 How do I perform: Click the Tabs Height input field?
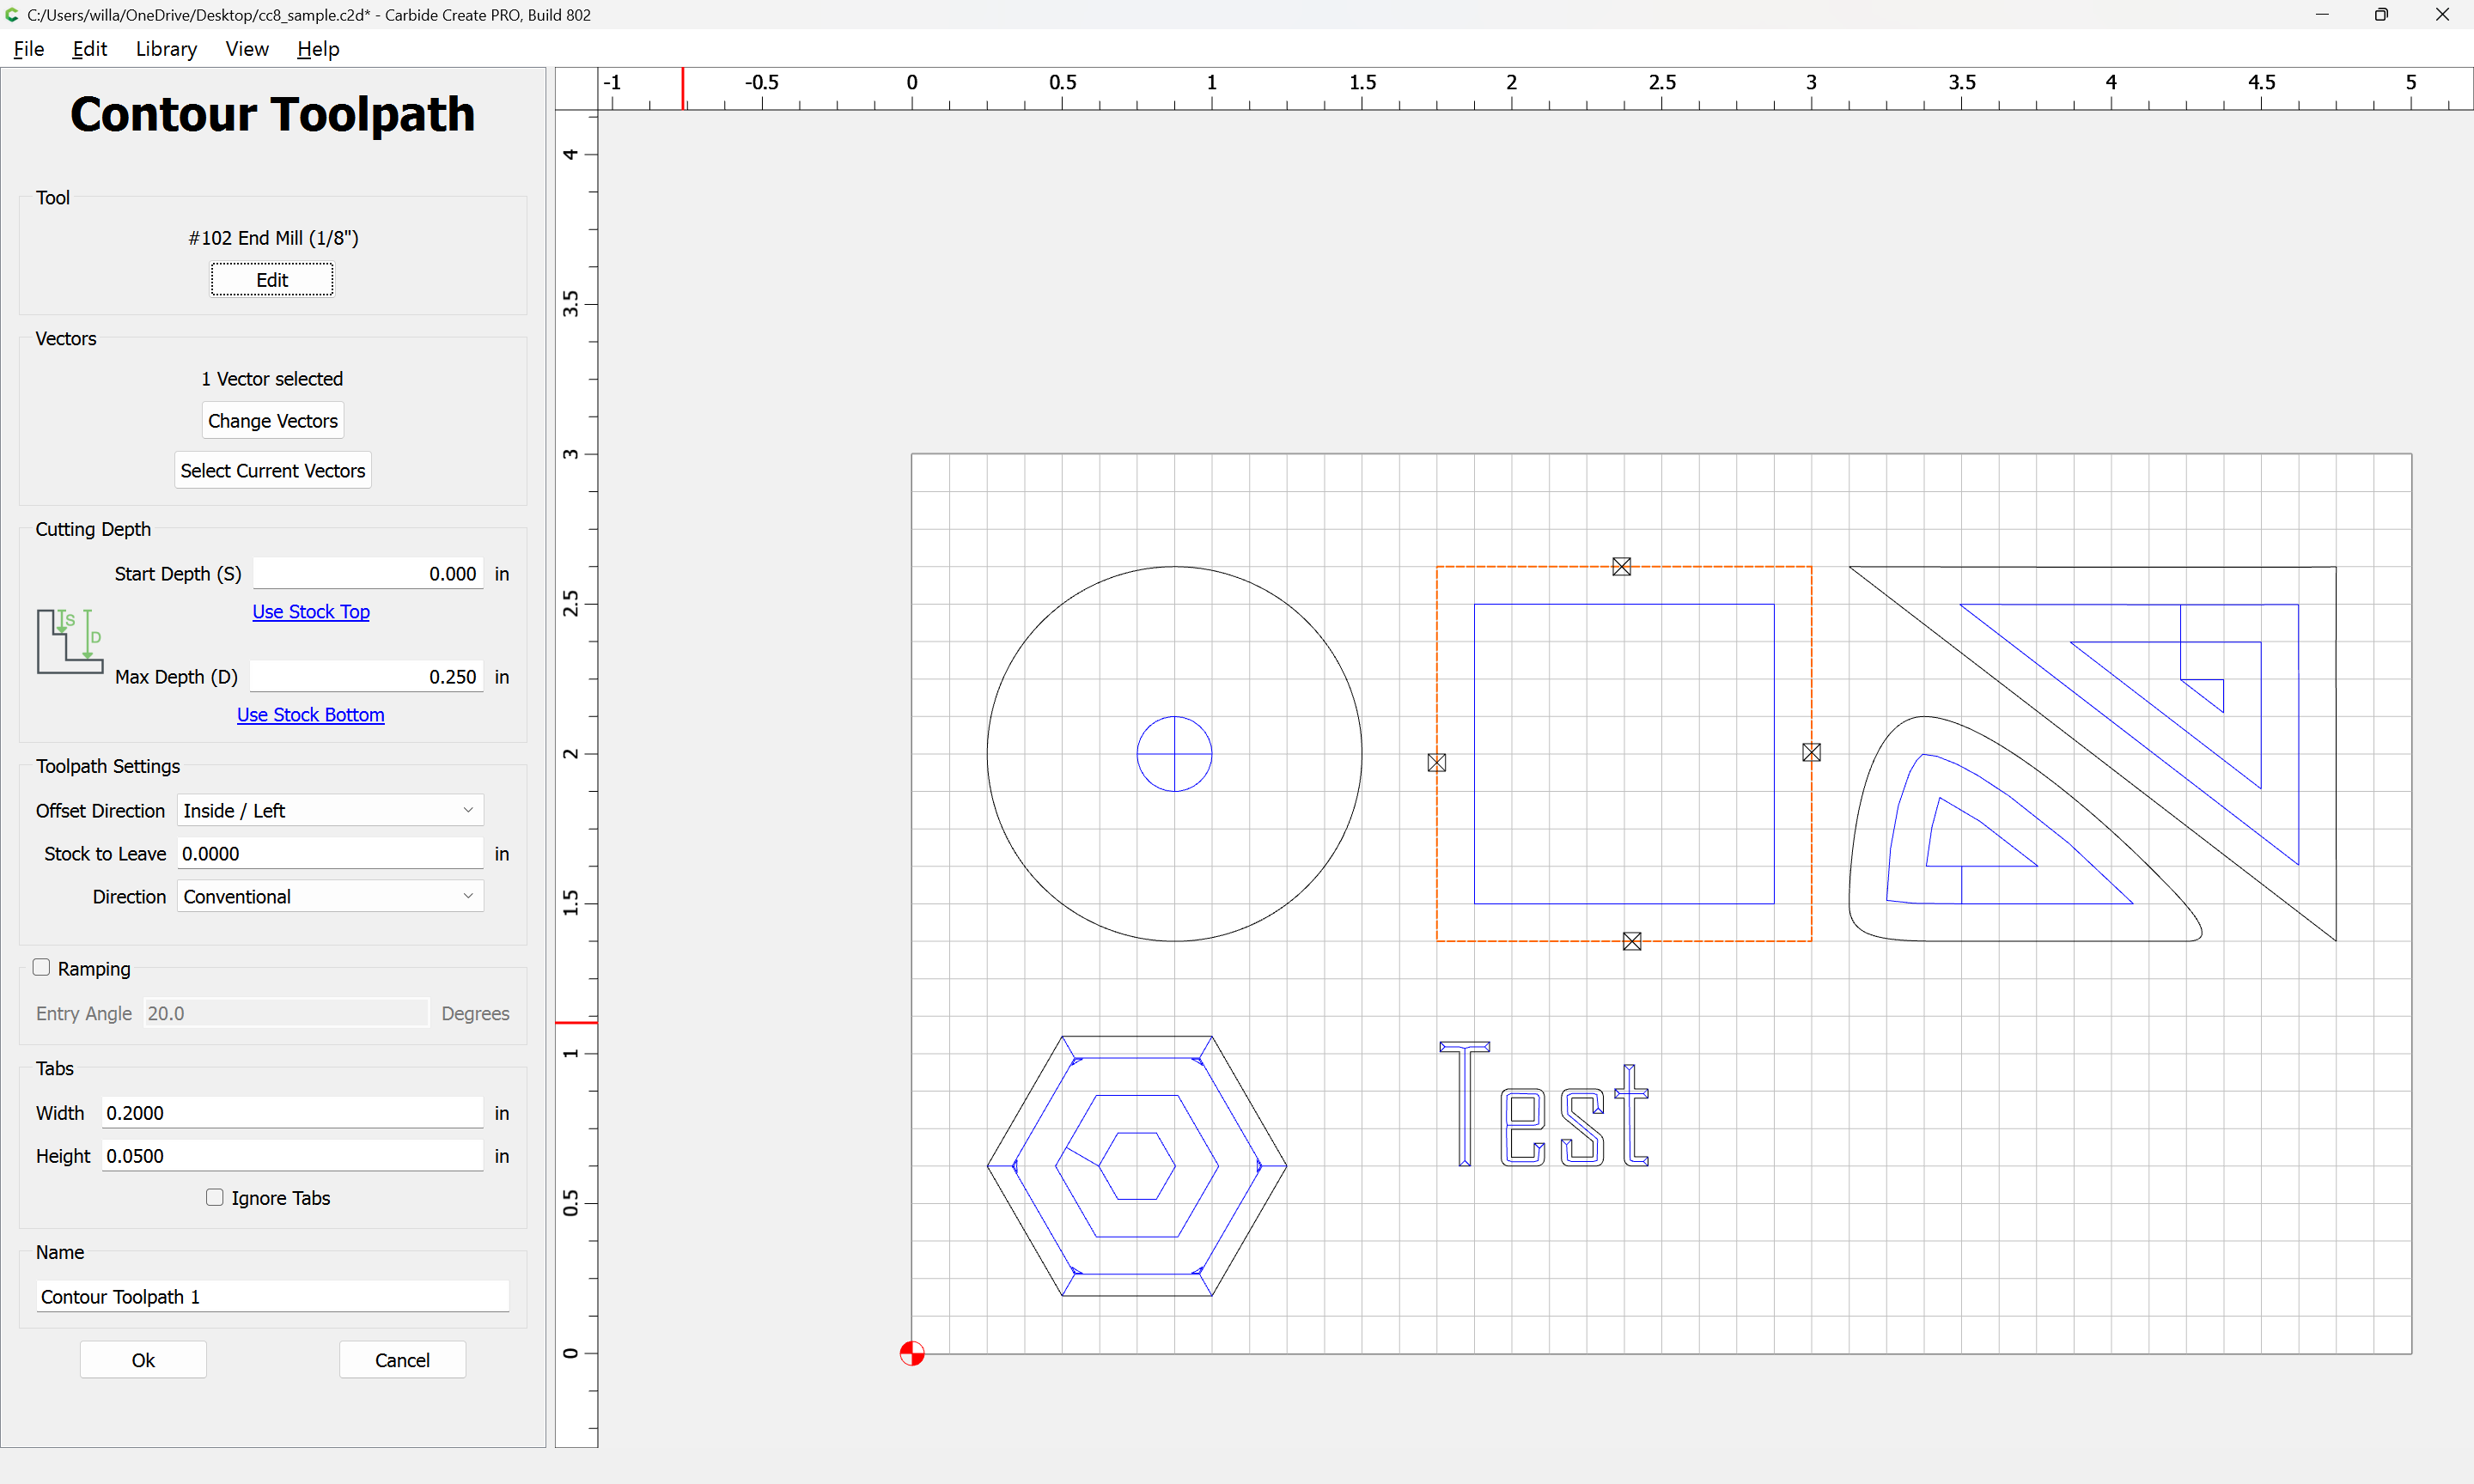[292, 1156]
